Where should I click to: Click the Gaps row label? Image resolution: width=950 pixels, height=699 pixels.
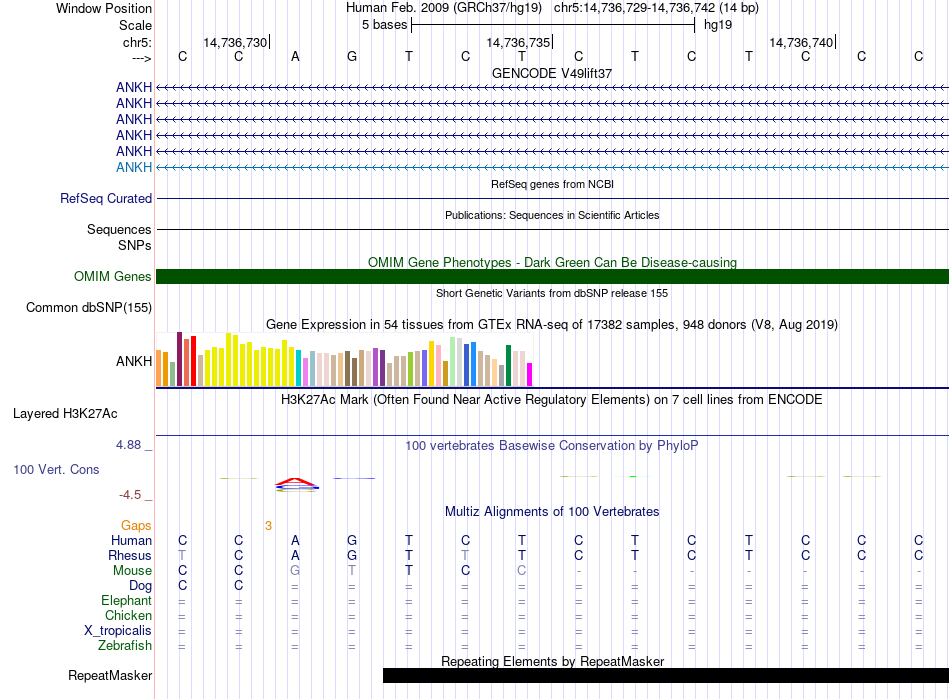[x=136, y=525]
